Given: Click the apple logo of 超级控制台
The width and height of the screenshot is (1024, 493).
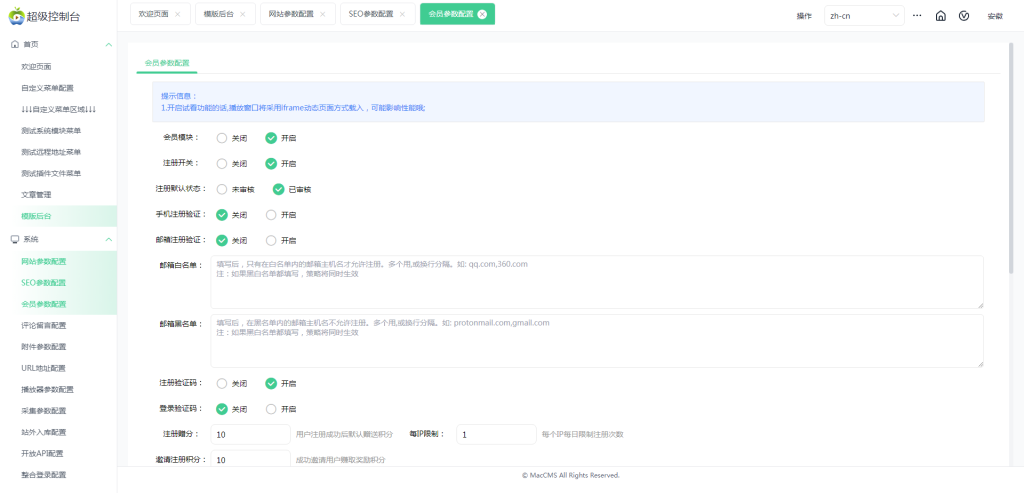Looking at the screenshot, I should (16, 16).
